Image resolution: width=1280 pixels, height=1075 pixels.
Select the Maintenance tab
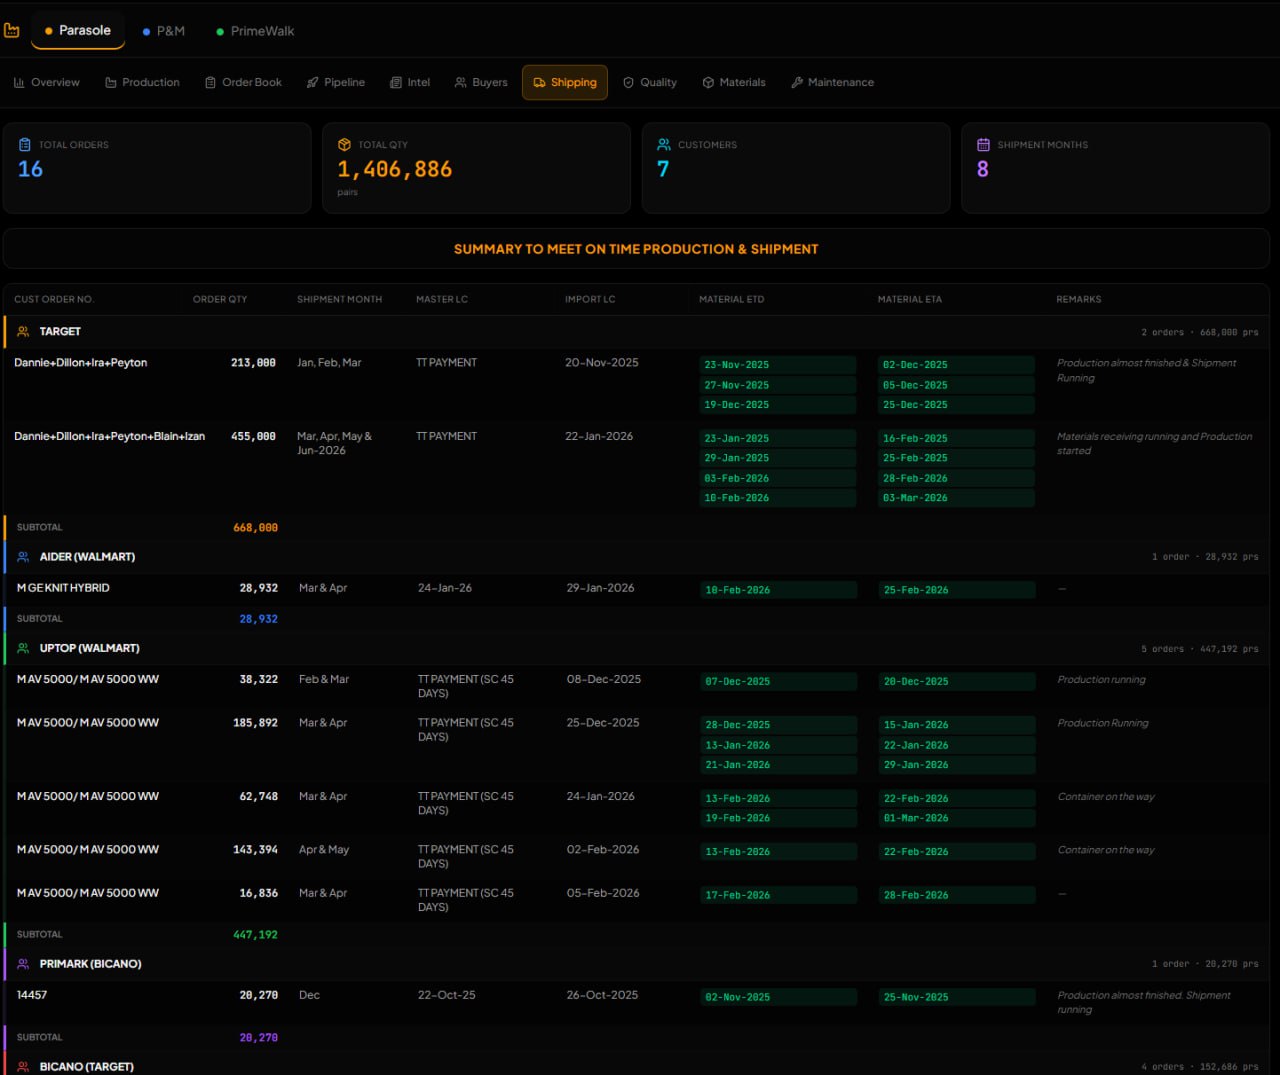(x=832, y=83)
